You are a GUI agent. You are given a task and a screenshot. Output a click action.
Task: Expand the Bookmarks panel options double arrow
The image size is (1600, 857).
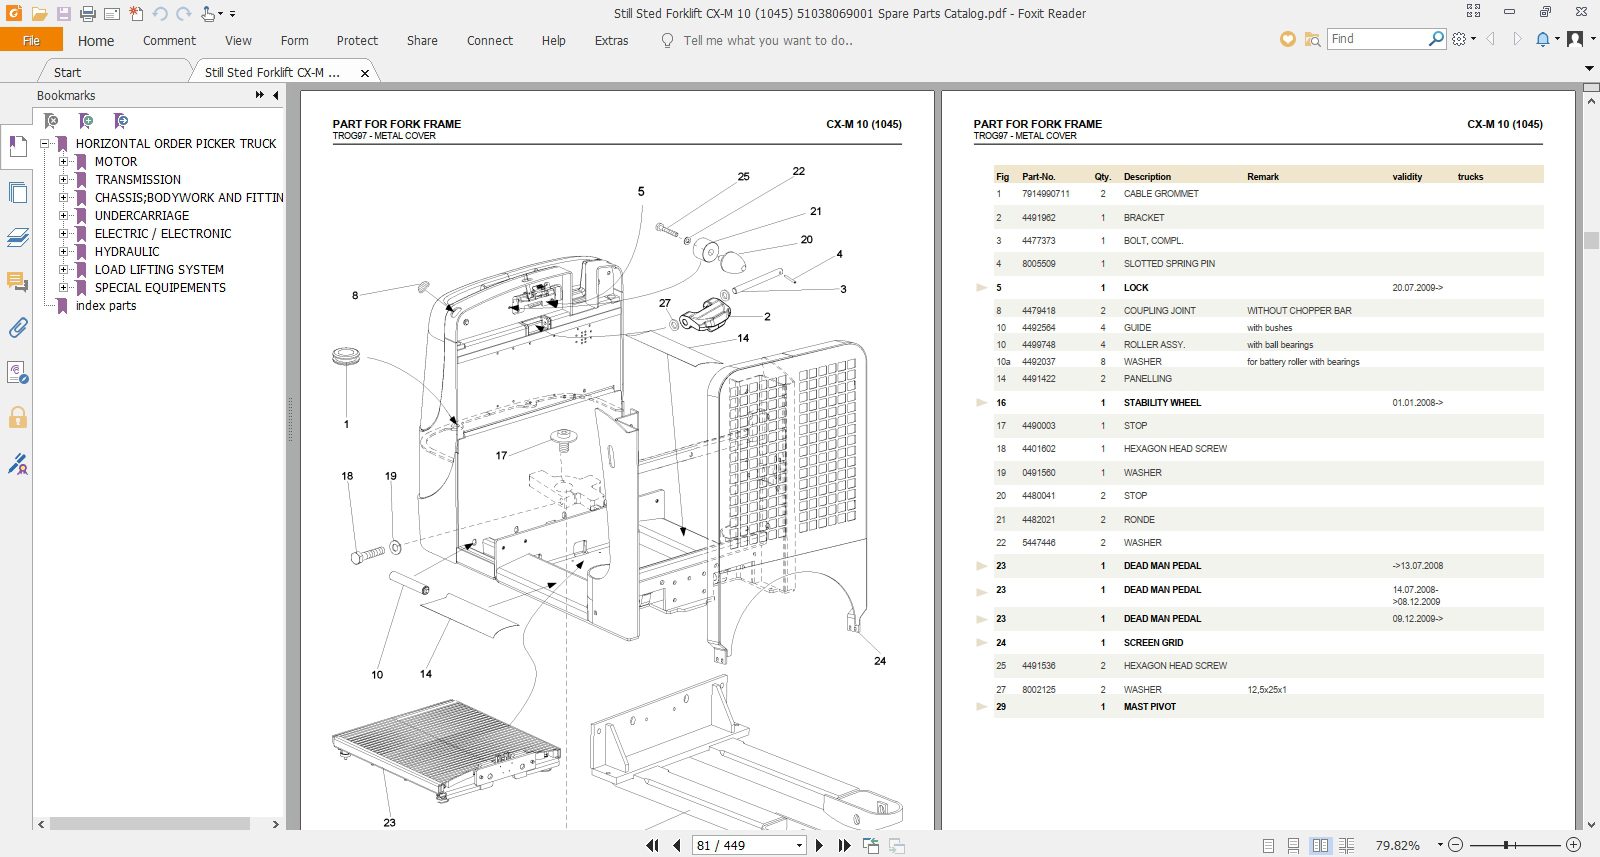260,95
